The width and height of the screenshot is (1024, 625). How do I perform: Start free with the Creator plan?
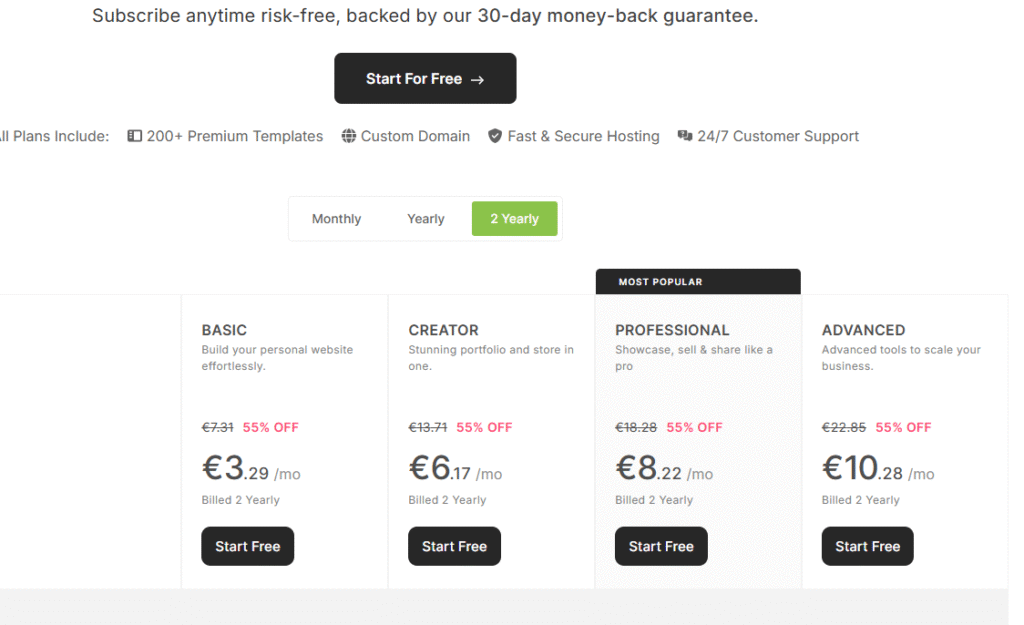coord(454,546)
